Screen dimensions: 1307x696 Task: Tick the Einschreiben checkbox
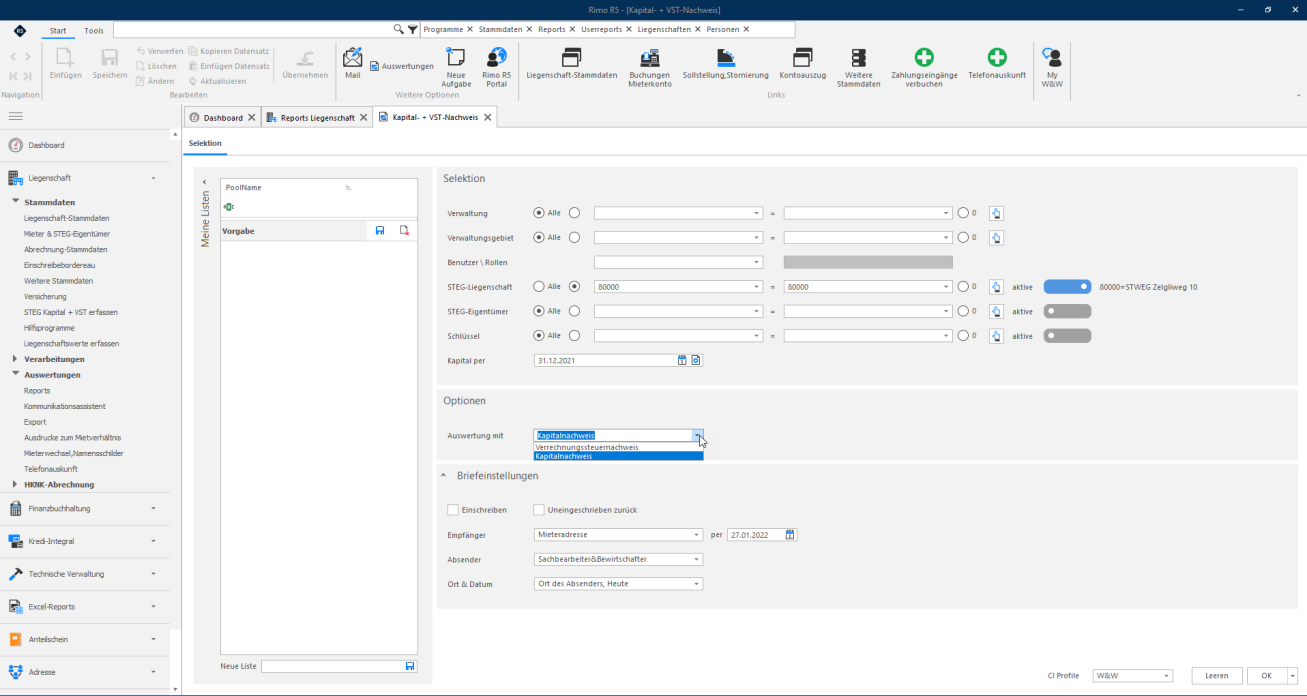click(x=453, y=510)
